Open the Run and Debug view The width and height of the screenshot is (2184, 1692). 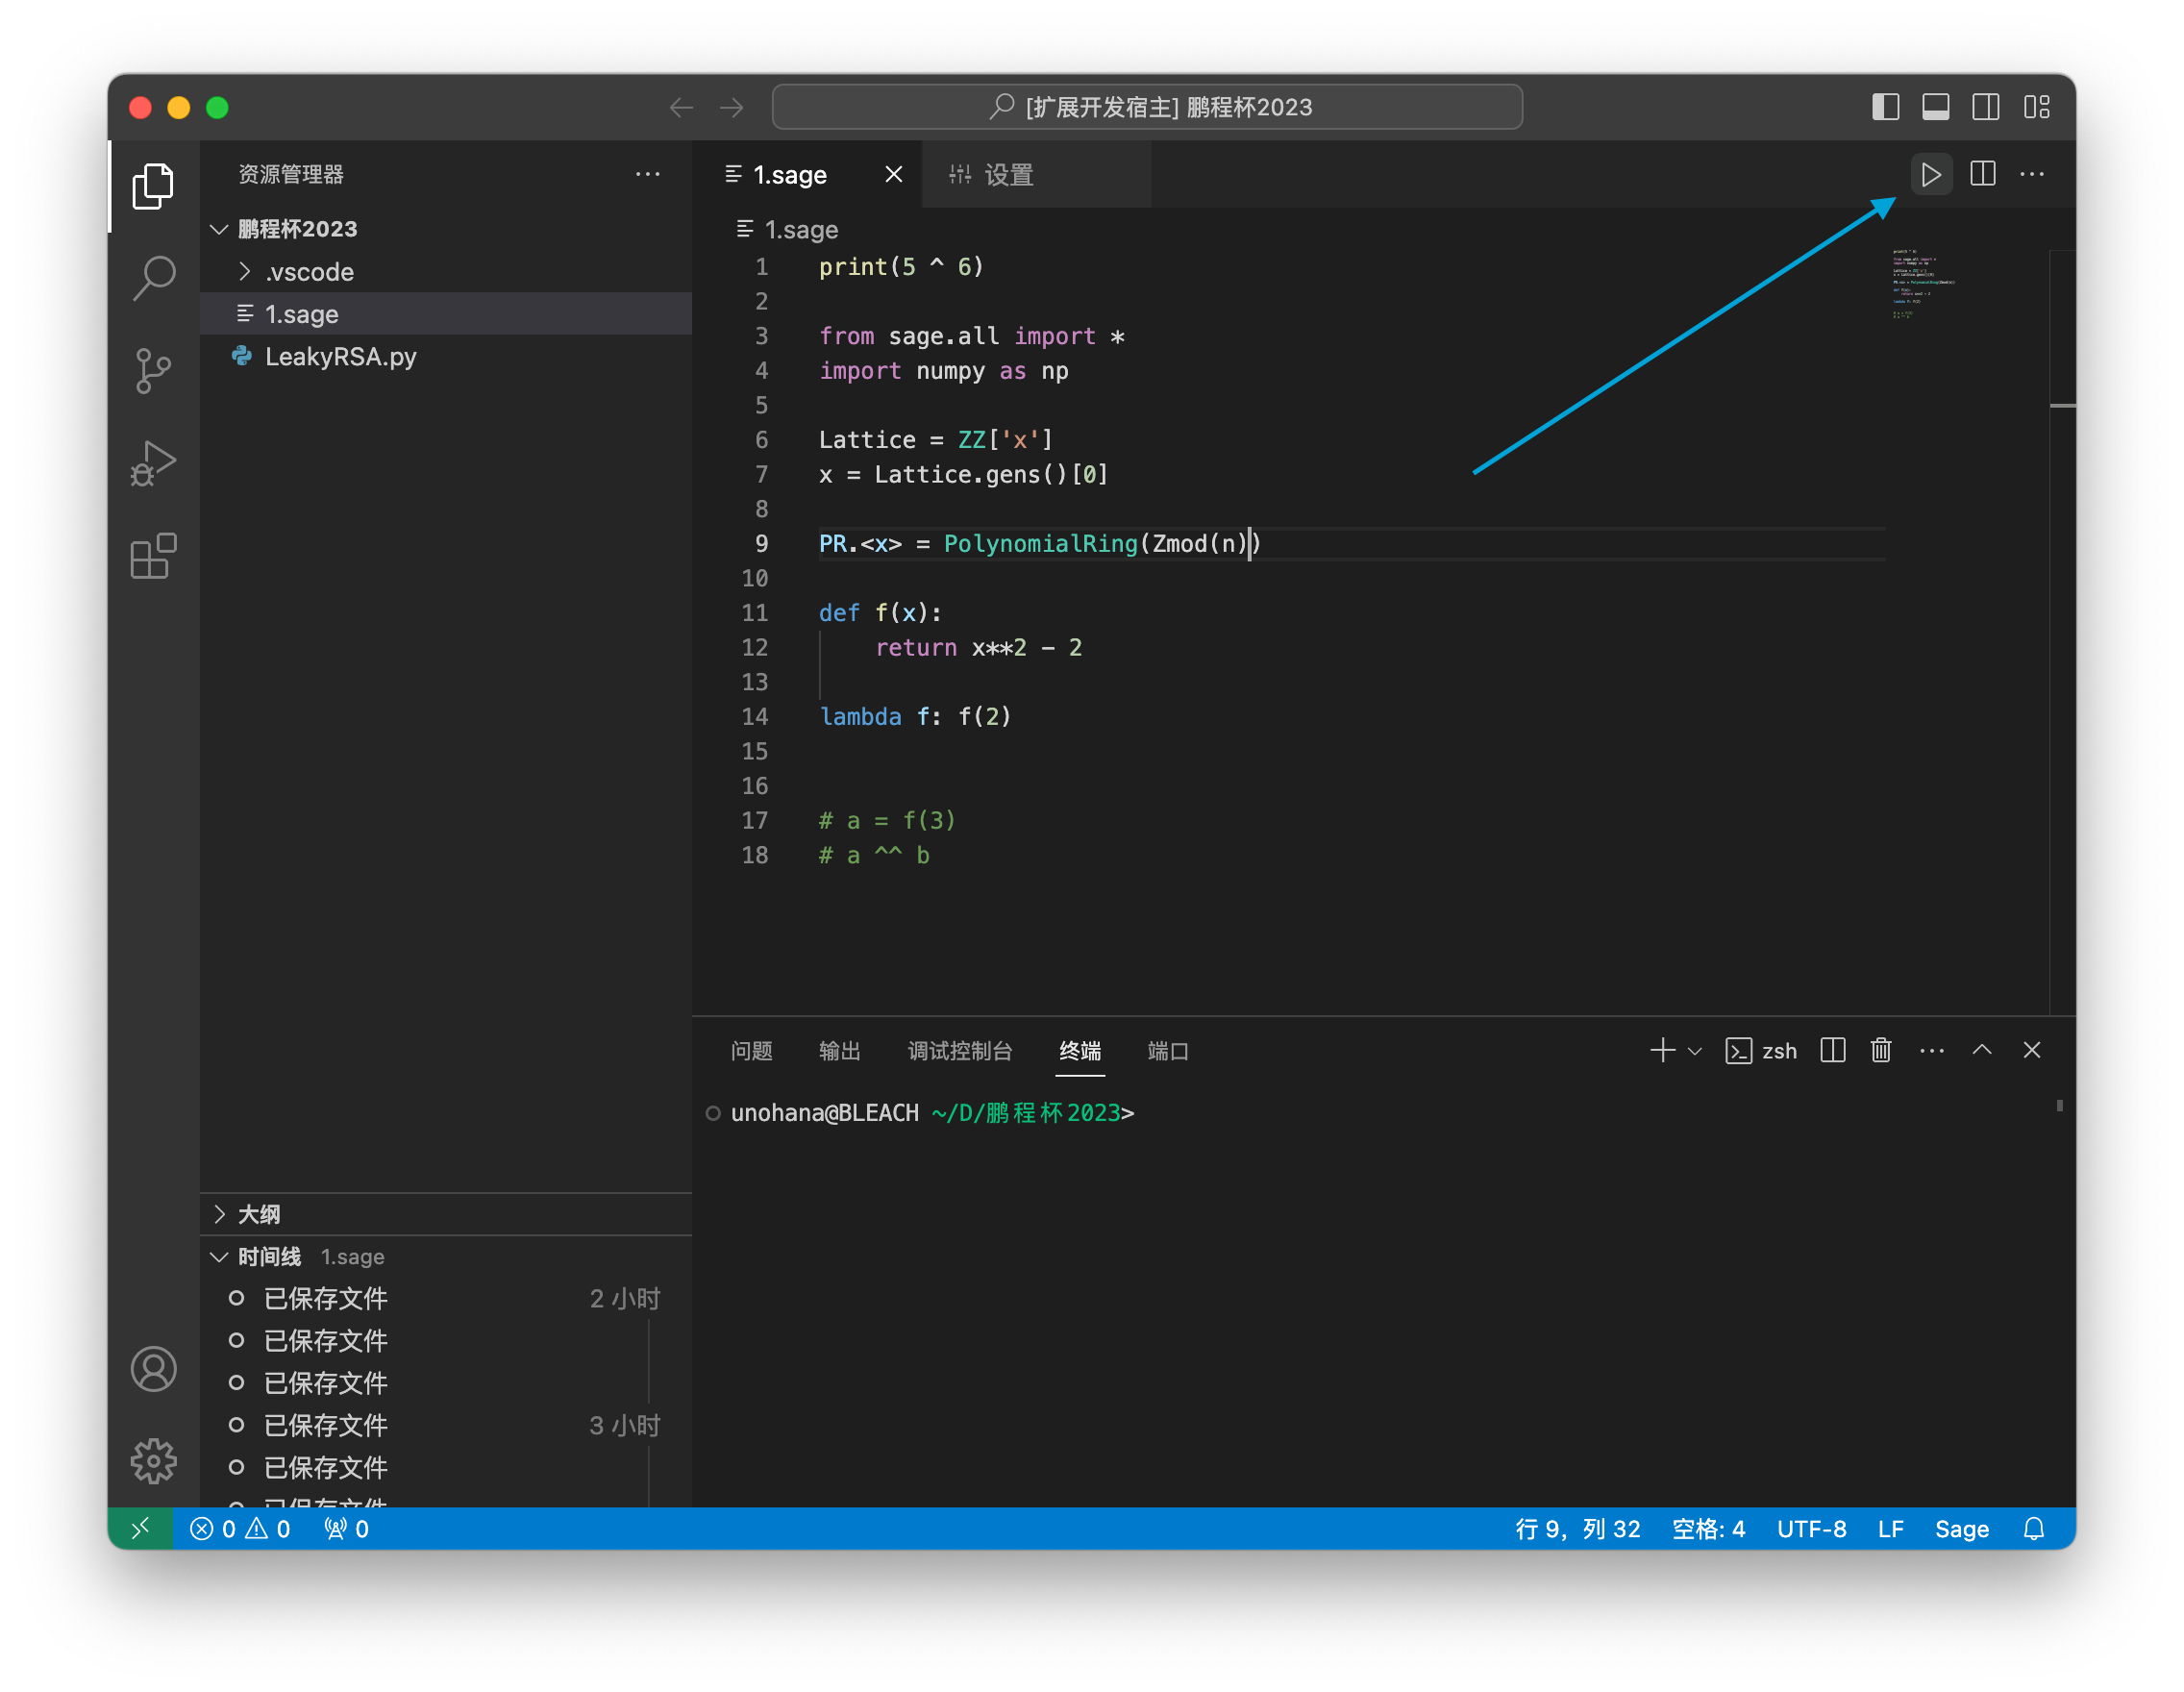pyautogui.click(x=153, y=463)
